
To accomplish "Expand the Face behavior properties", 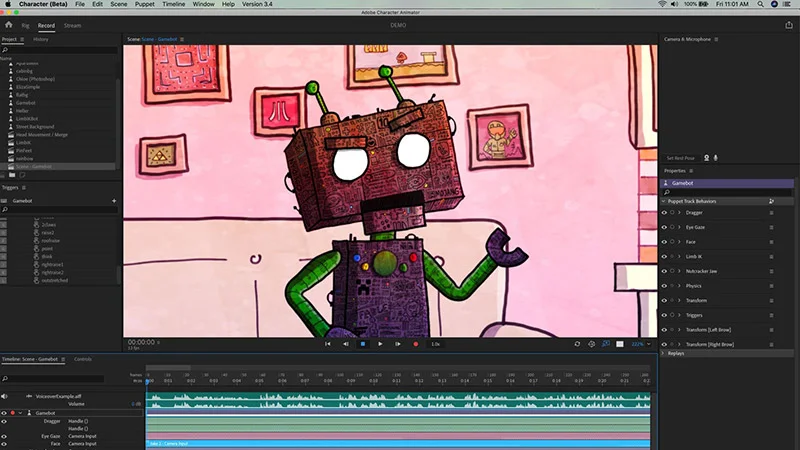I will coord(679,242).
